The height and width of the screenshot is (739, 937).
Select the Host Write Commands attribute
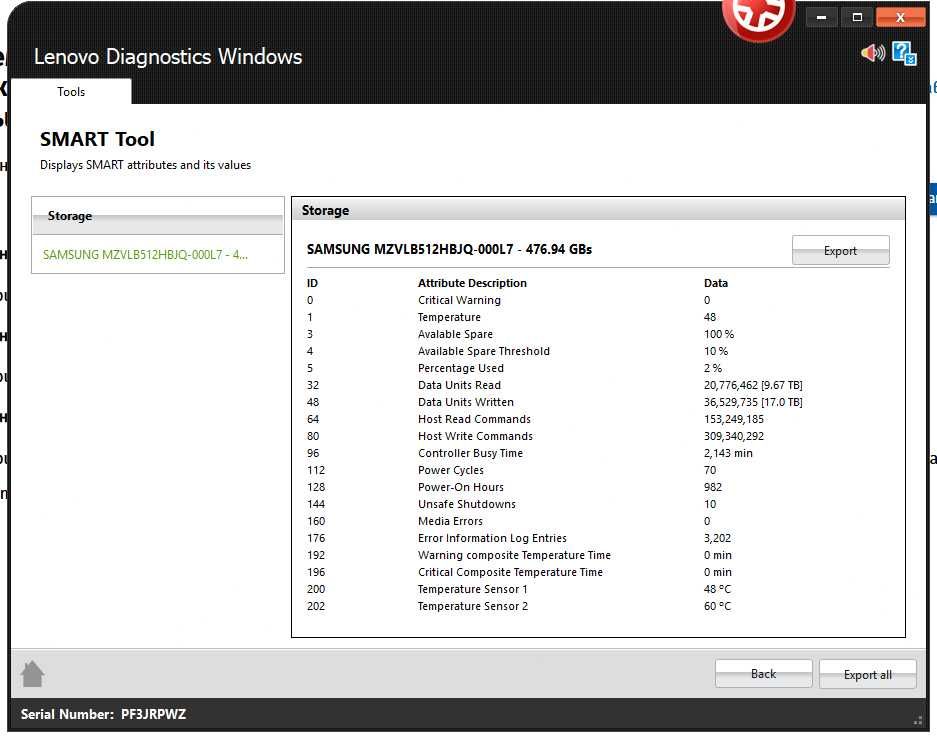(x=475, y=436)
